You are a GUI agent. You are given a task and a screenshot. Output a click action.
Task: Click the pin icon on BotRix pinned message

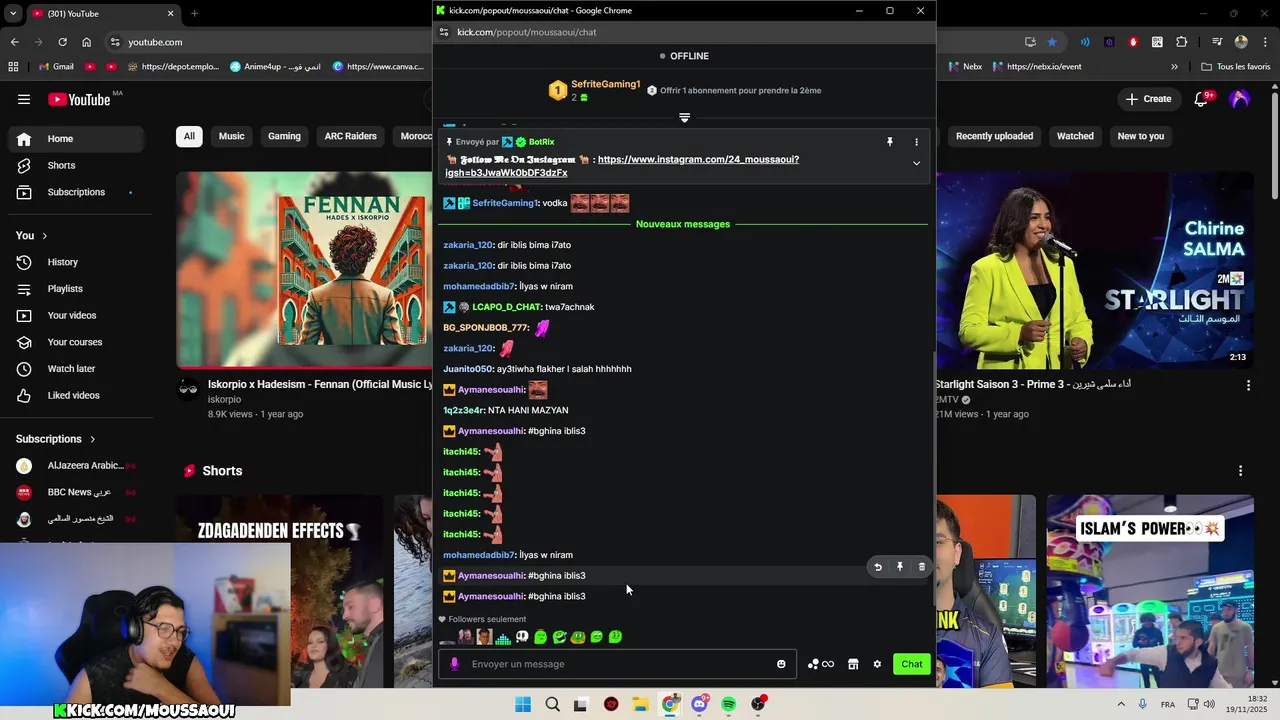[889, 142]
